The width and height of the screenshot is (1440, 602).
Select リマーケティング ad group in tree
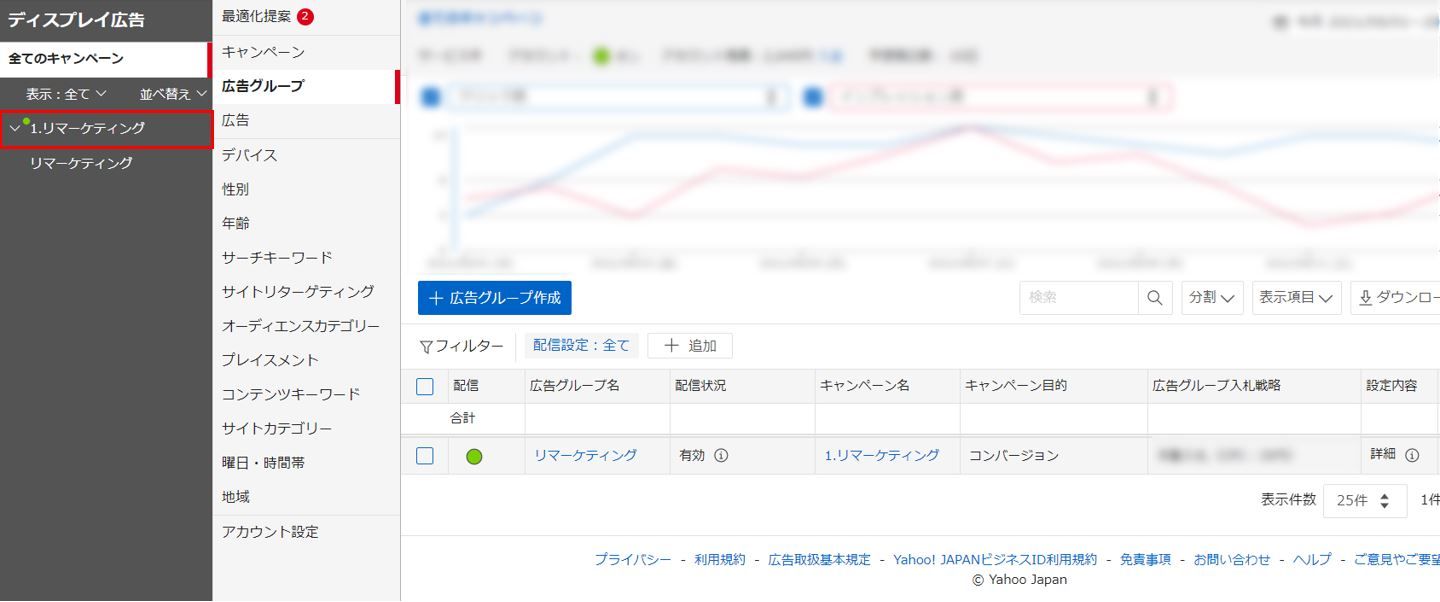coord(81,163)
